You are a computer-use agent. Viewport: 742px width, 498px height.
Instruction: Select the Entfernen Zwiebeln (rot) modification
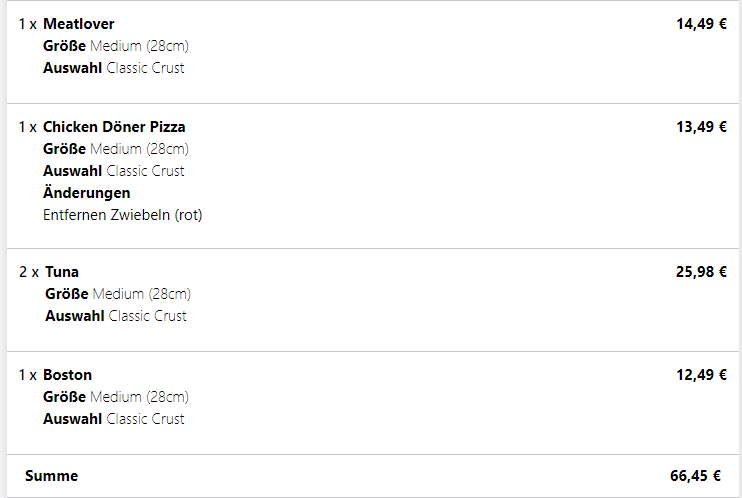tap(122, 214)
